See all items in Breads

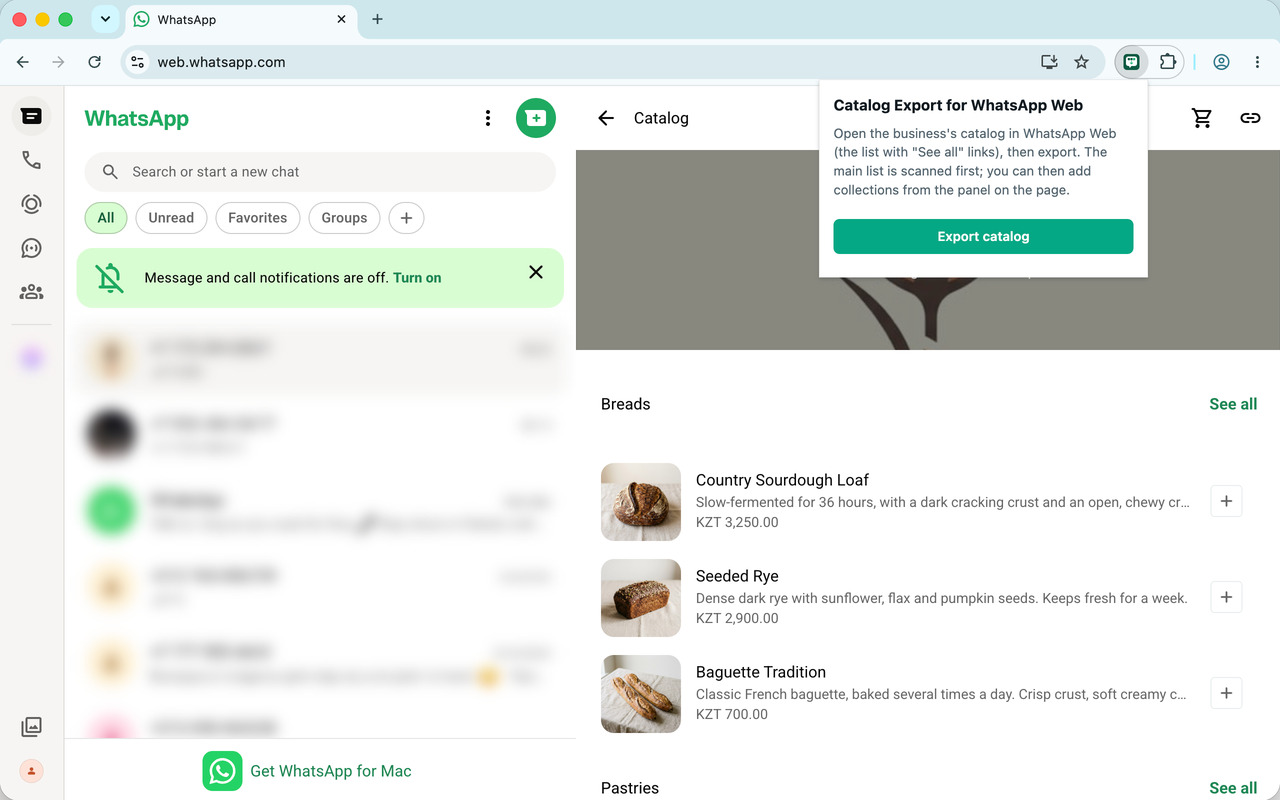(x=1233, y=404)
